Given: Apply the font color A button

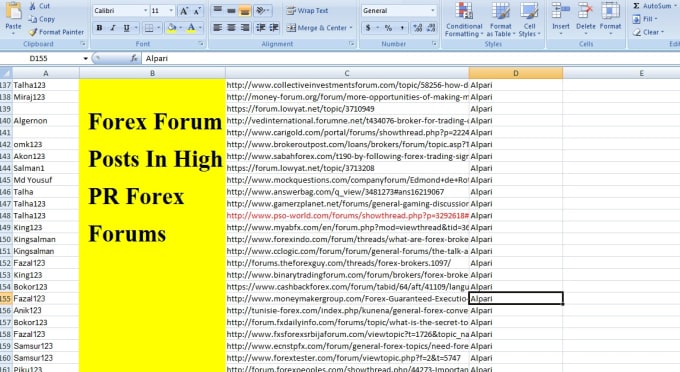Looking at the screenshot, I should 191,28.
